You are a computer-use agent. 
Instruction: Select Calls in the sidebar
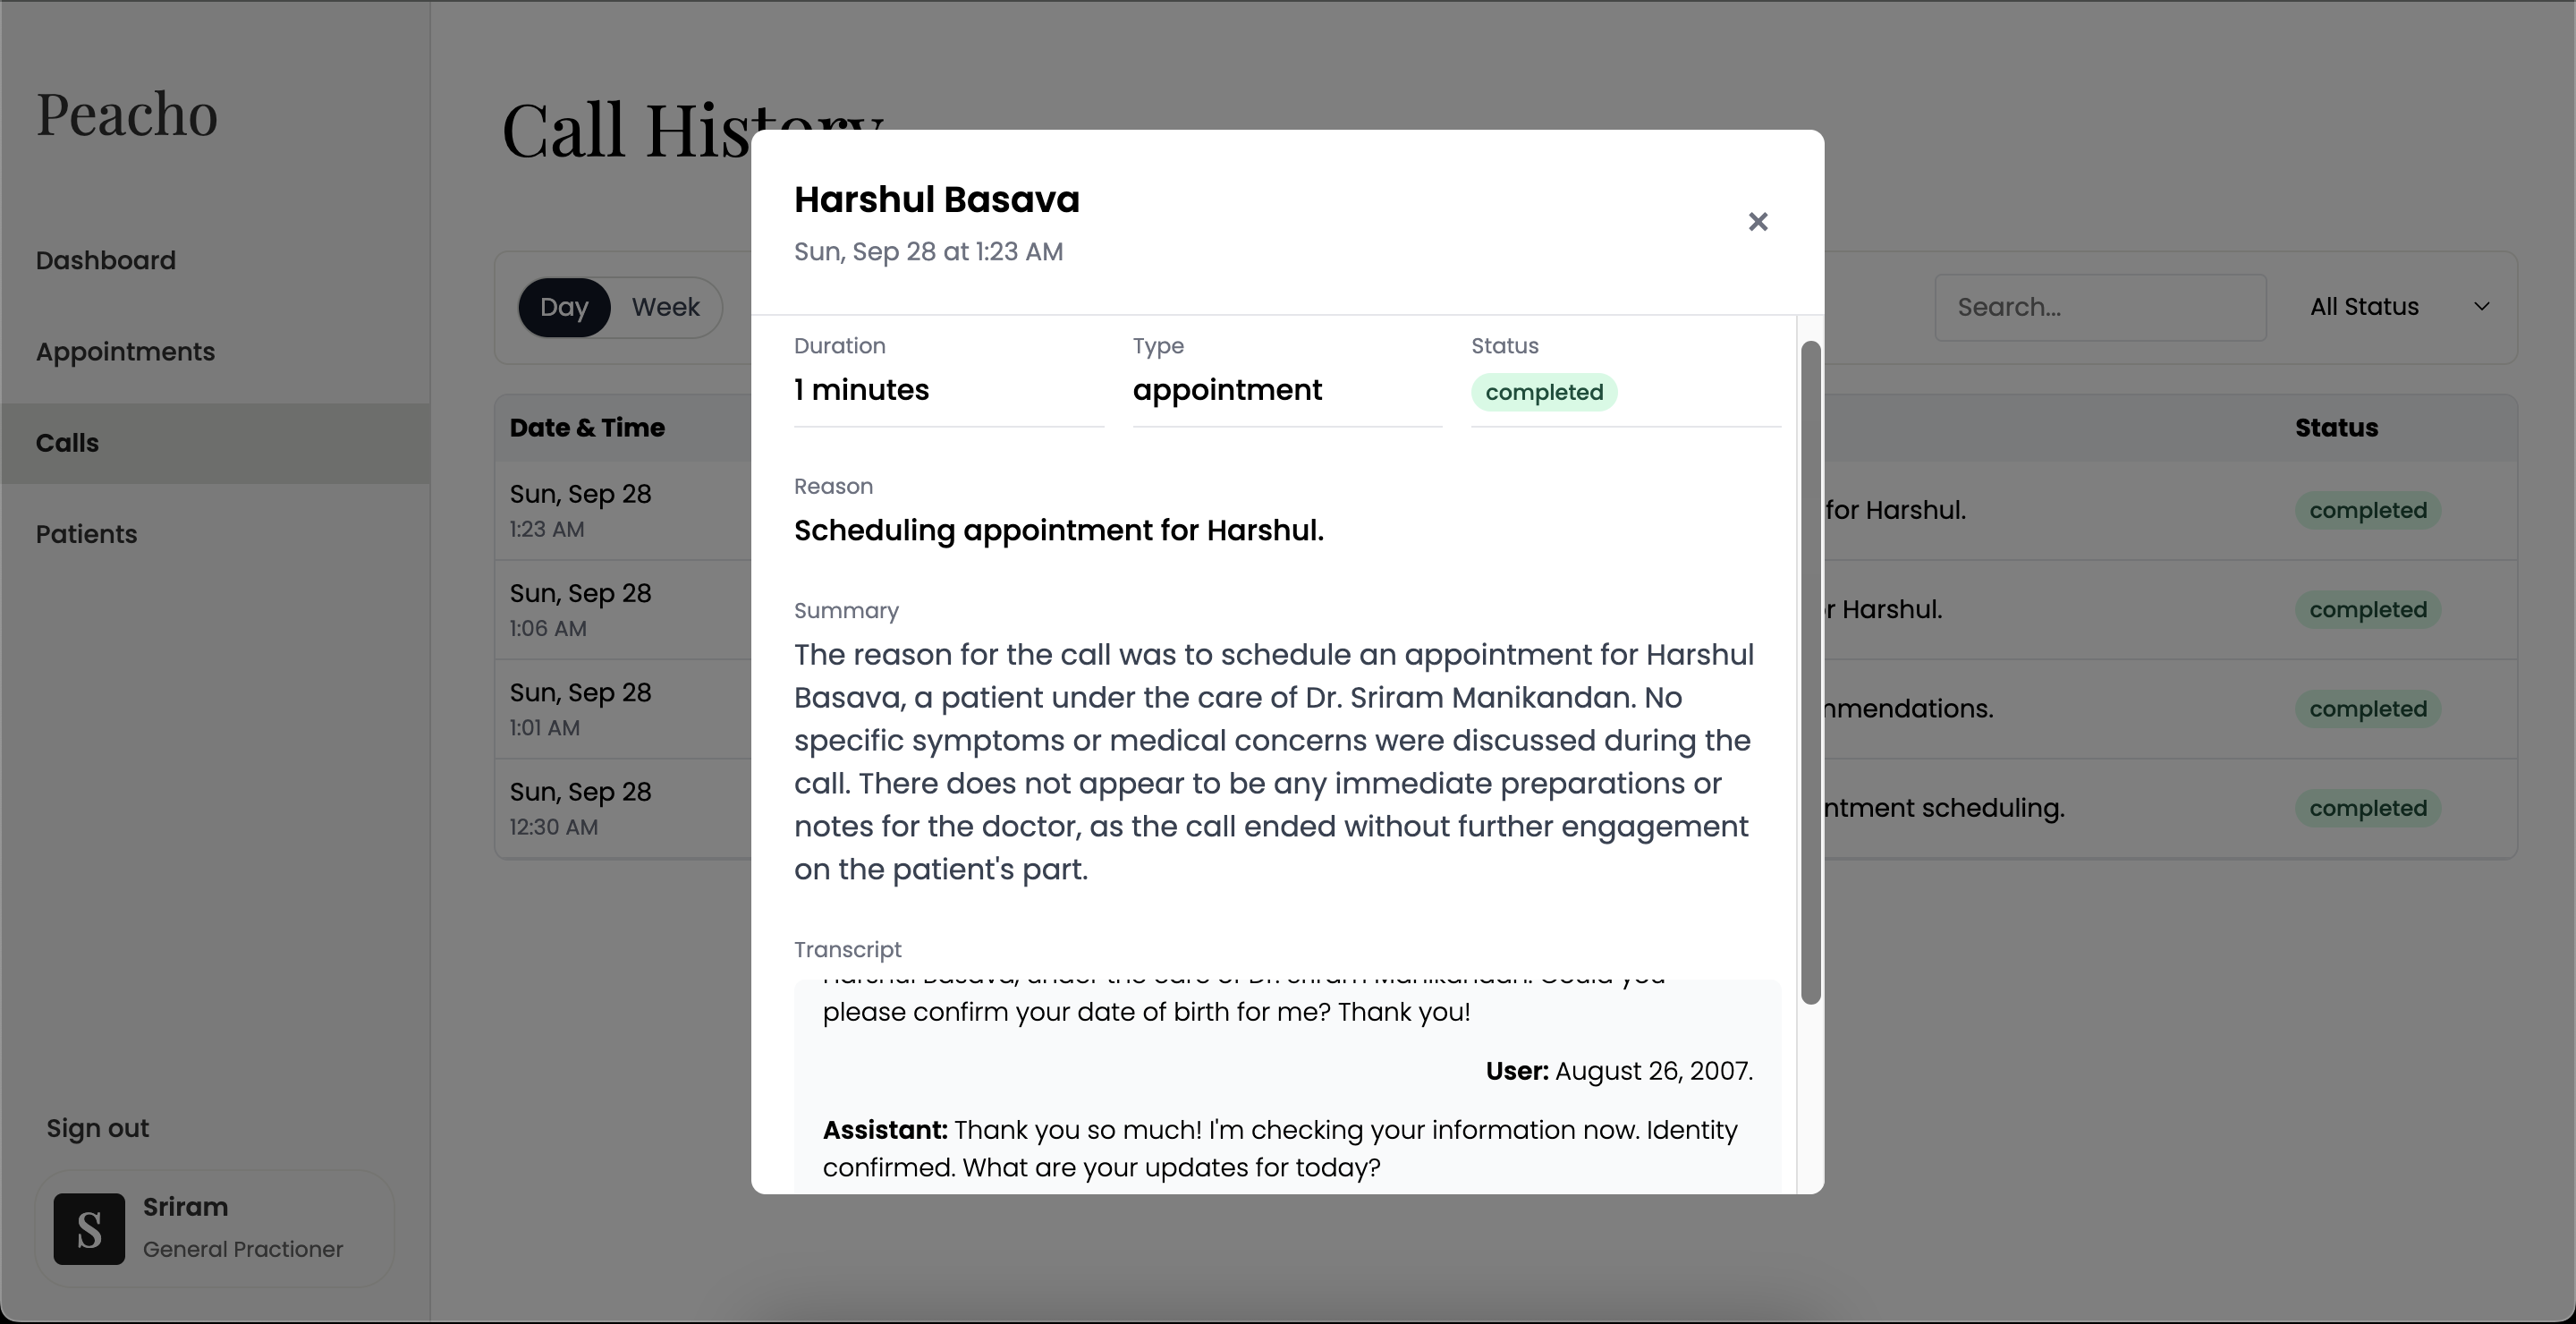coord(67,443)
